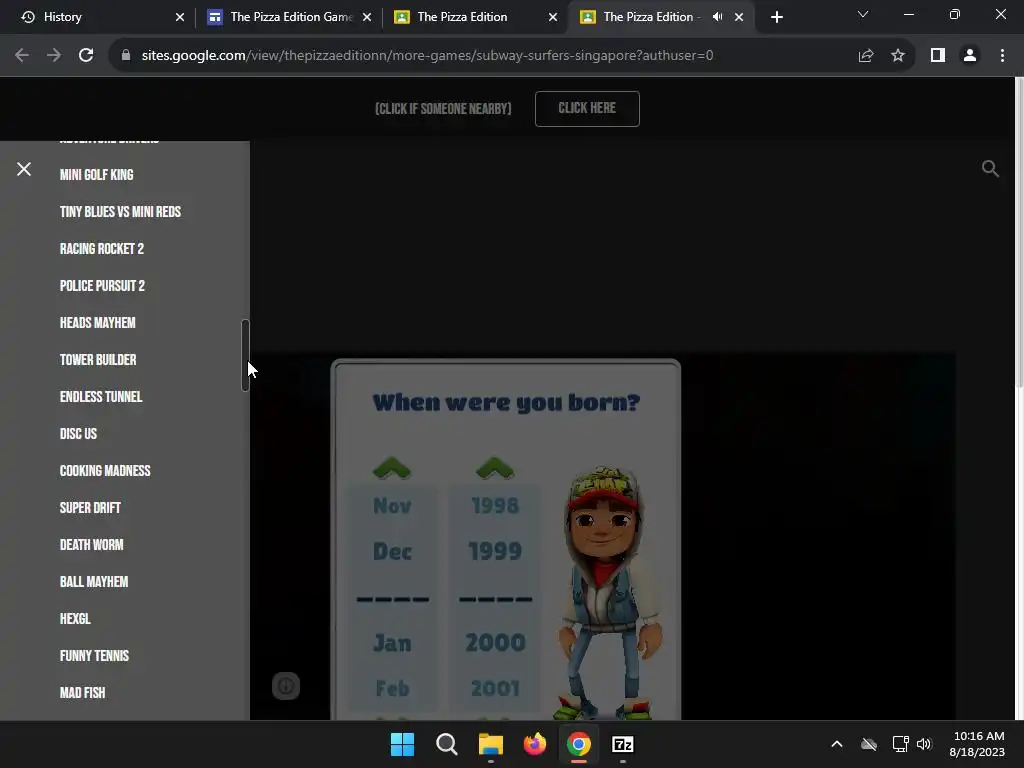The image size is (1024, 768).
Task: Click the info icon below the game
Action: click(286, 686)
